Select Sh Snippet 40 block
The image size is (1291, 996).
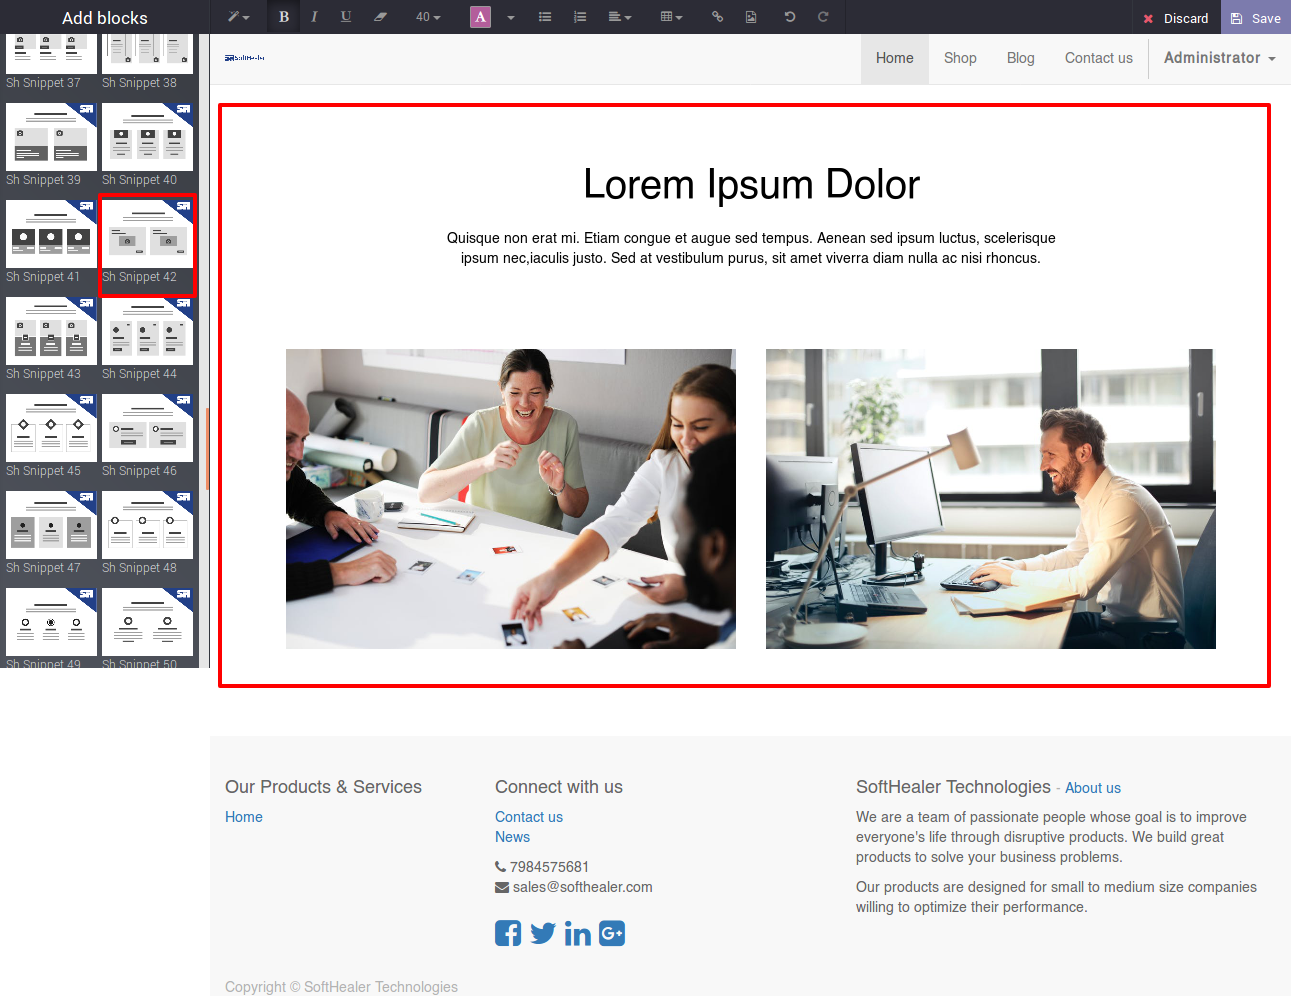pyautogui.click(x=147, y=146)
